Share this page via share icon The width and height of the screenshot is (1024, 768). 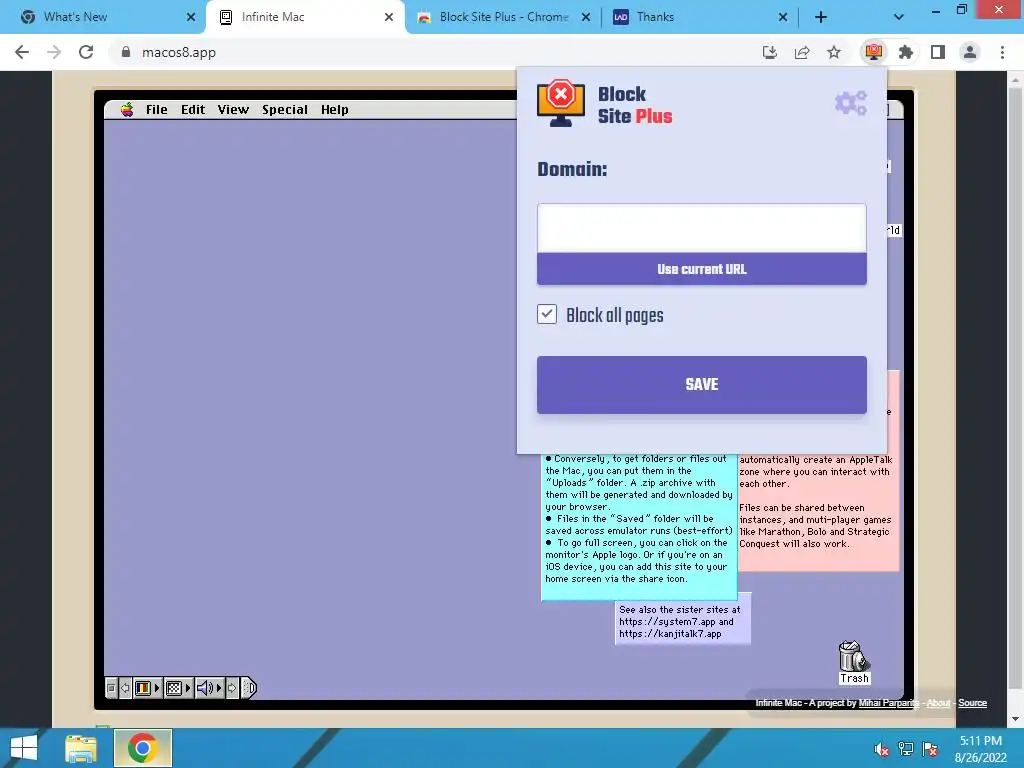pyautogui.click(x=802, y=52)
